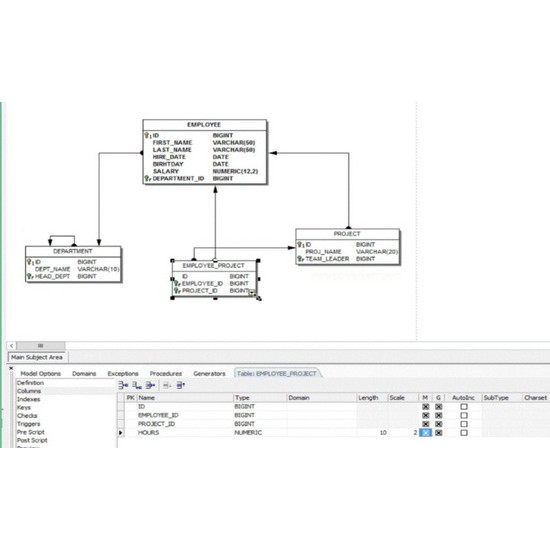550x550 pixels.
Task: Click the SubType column header
Action: 502,398
